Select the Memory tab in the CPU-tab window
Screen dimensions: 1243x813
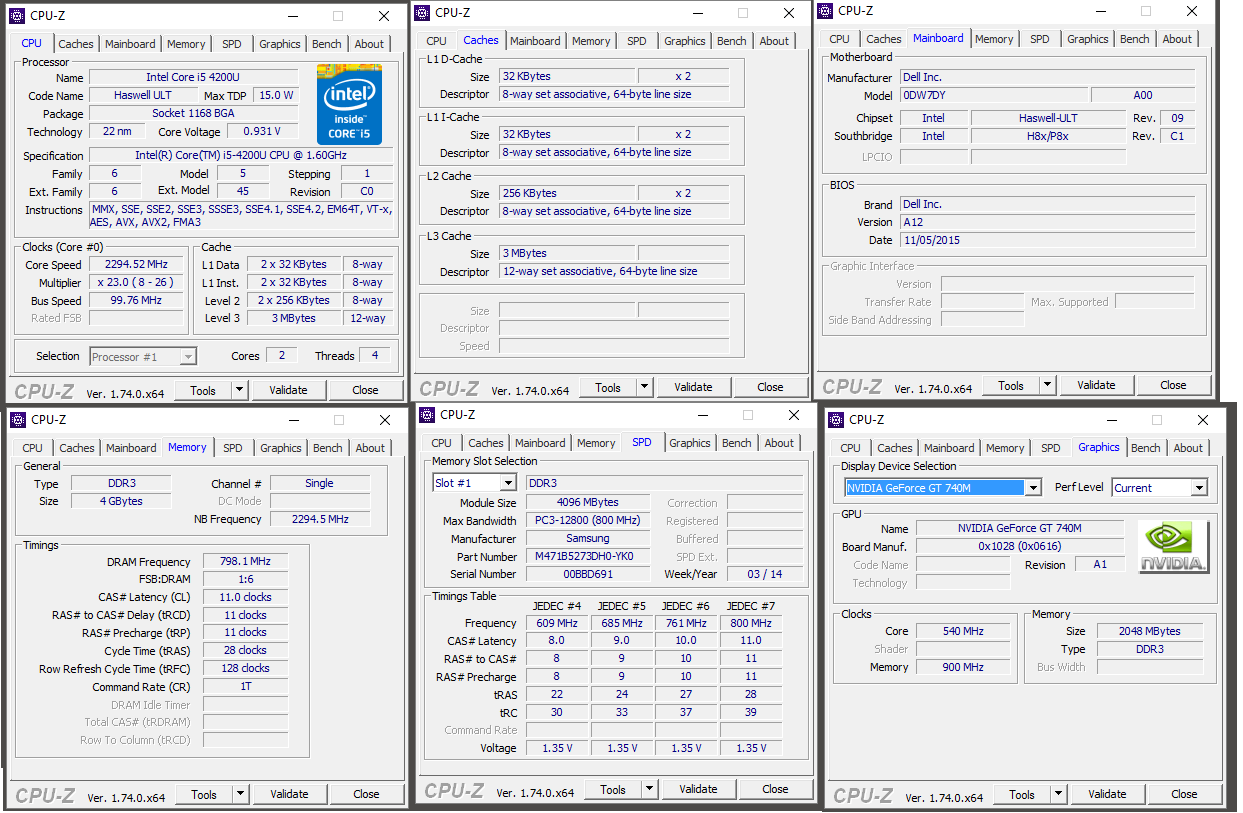[187, 44]
